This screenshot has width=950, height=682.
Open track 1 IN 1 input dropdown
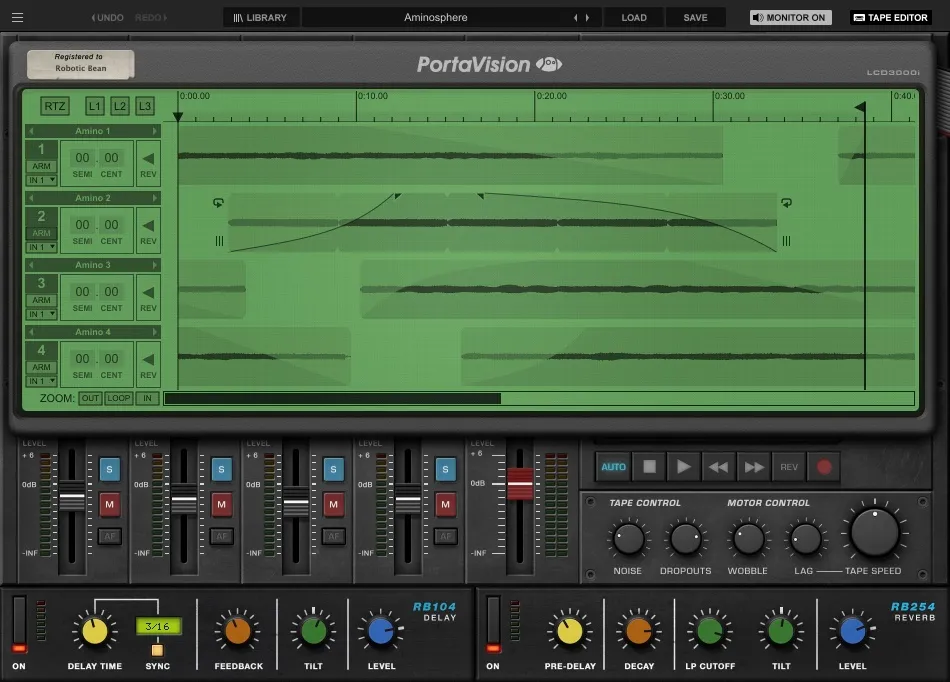pos(42,180)
